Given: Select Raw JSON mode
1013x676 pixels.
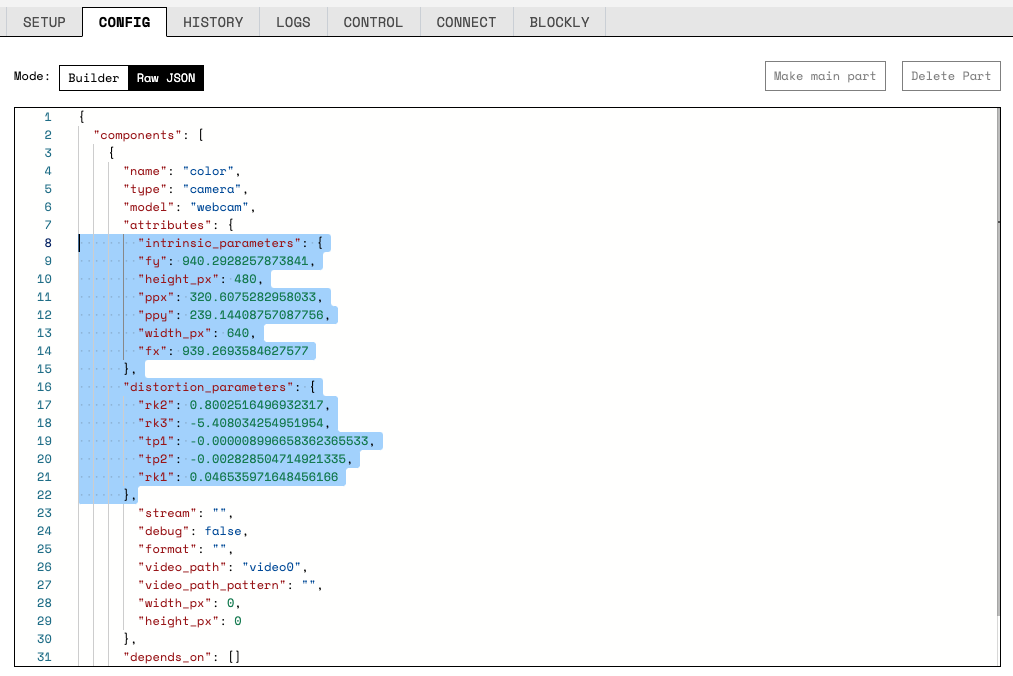Looking at the screenshot, I should [166, 78].
